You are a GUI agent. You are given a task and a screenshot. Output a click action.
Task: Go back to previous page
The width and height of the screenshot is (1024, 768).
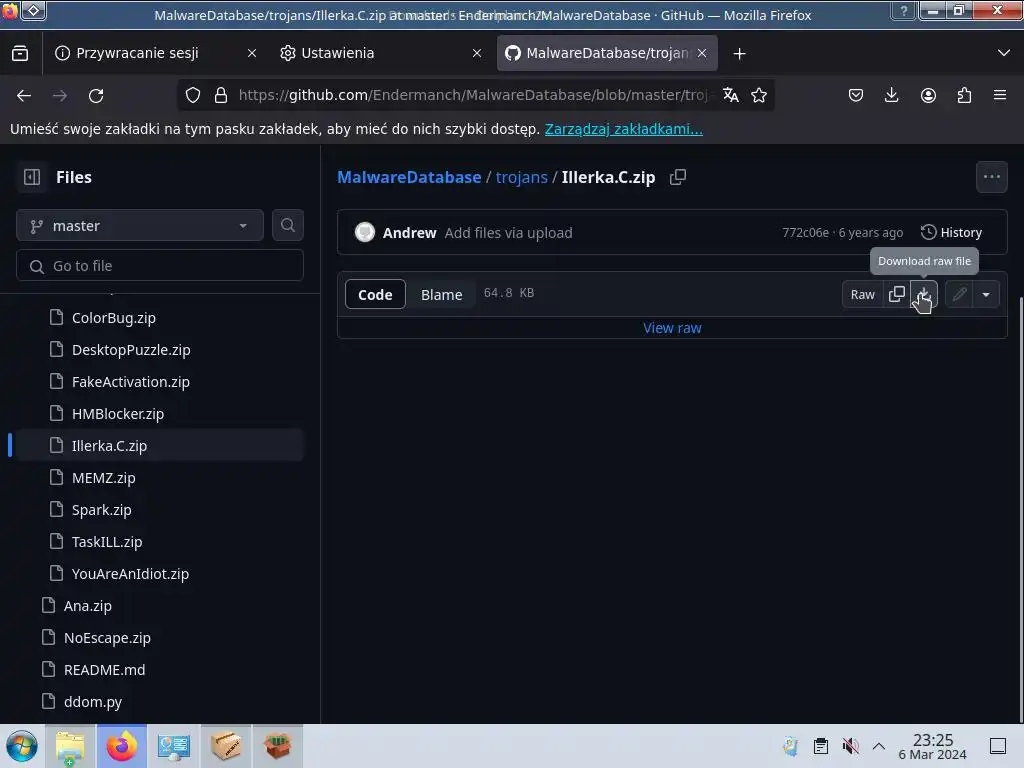pos(24,95)
